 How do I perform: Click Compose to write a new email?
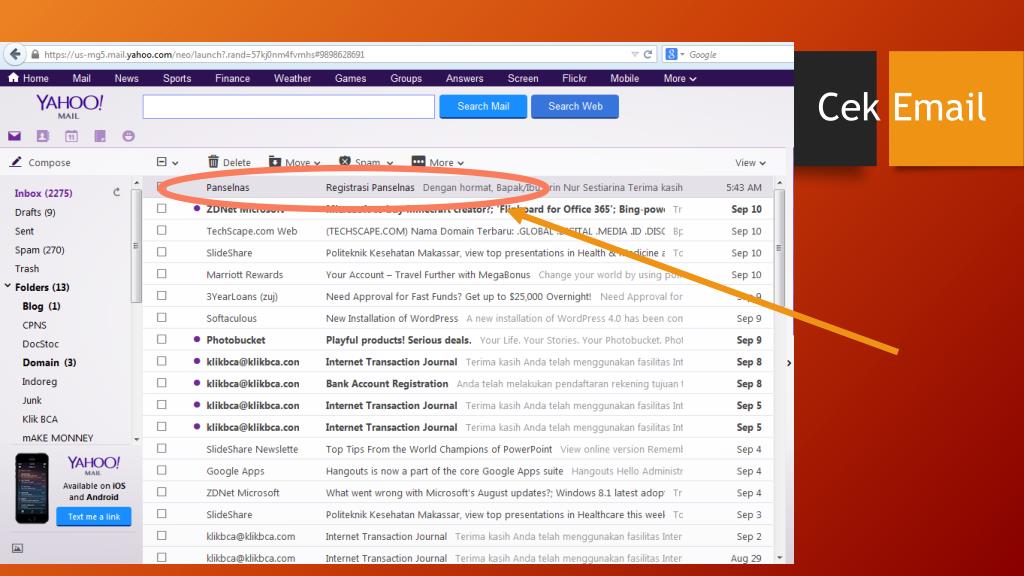click(40, 163)
